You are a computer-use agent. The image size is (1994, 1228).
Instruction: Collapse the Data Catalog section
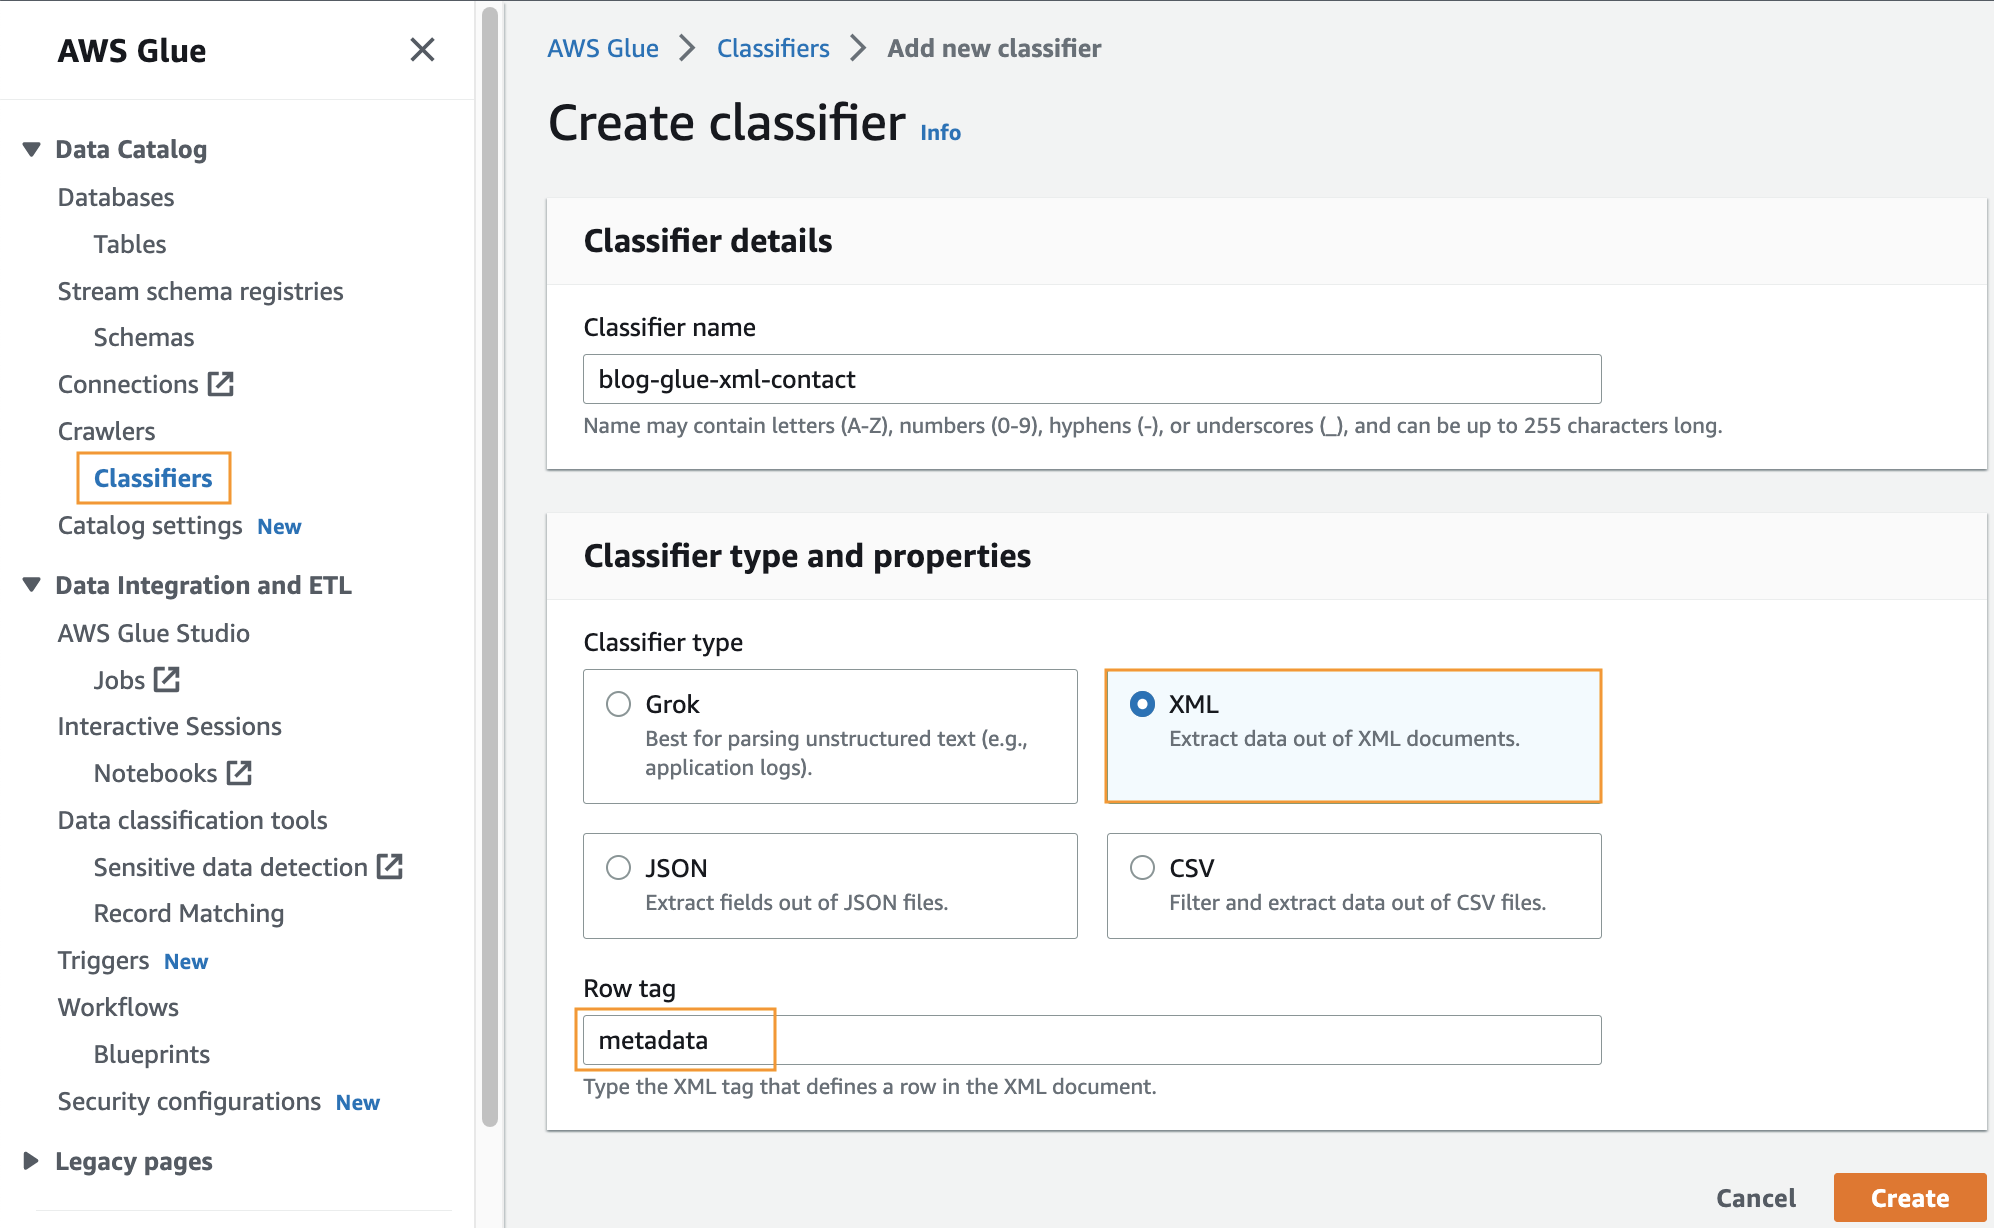[x=32, y=150]
